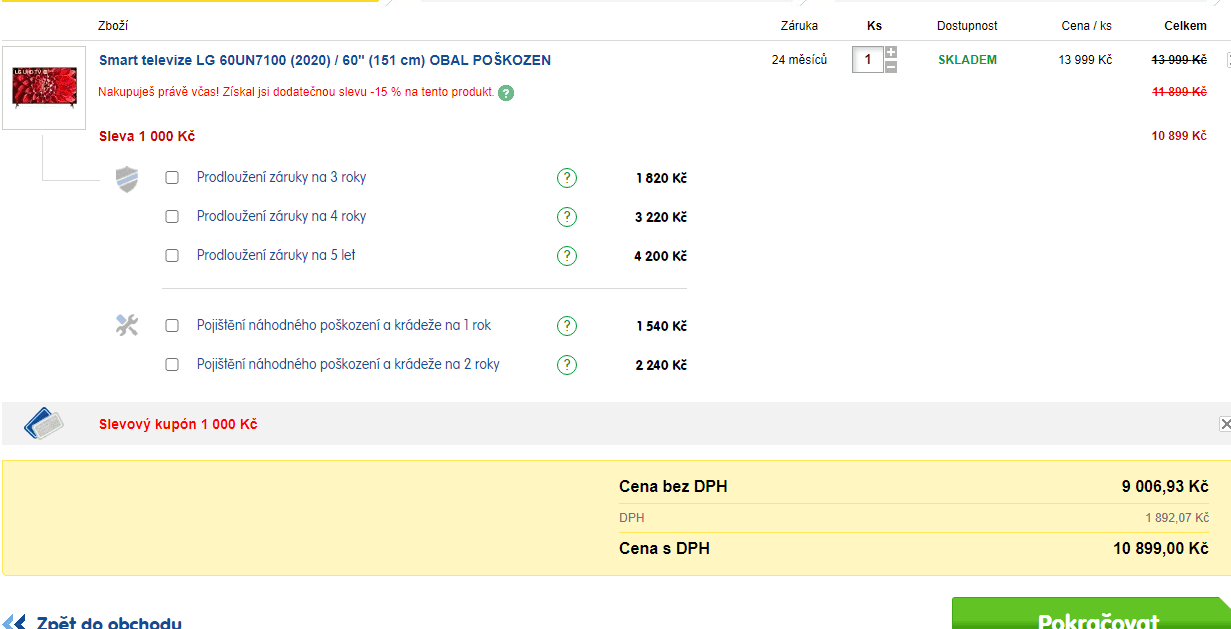This screenshot has width=1231, height=629.
Task: Enable insurance na 1 rok checkbox
Action: point(172,326)
